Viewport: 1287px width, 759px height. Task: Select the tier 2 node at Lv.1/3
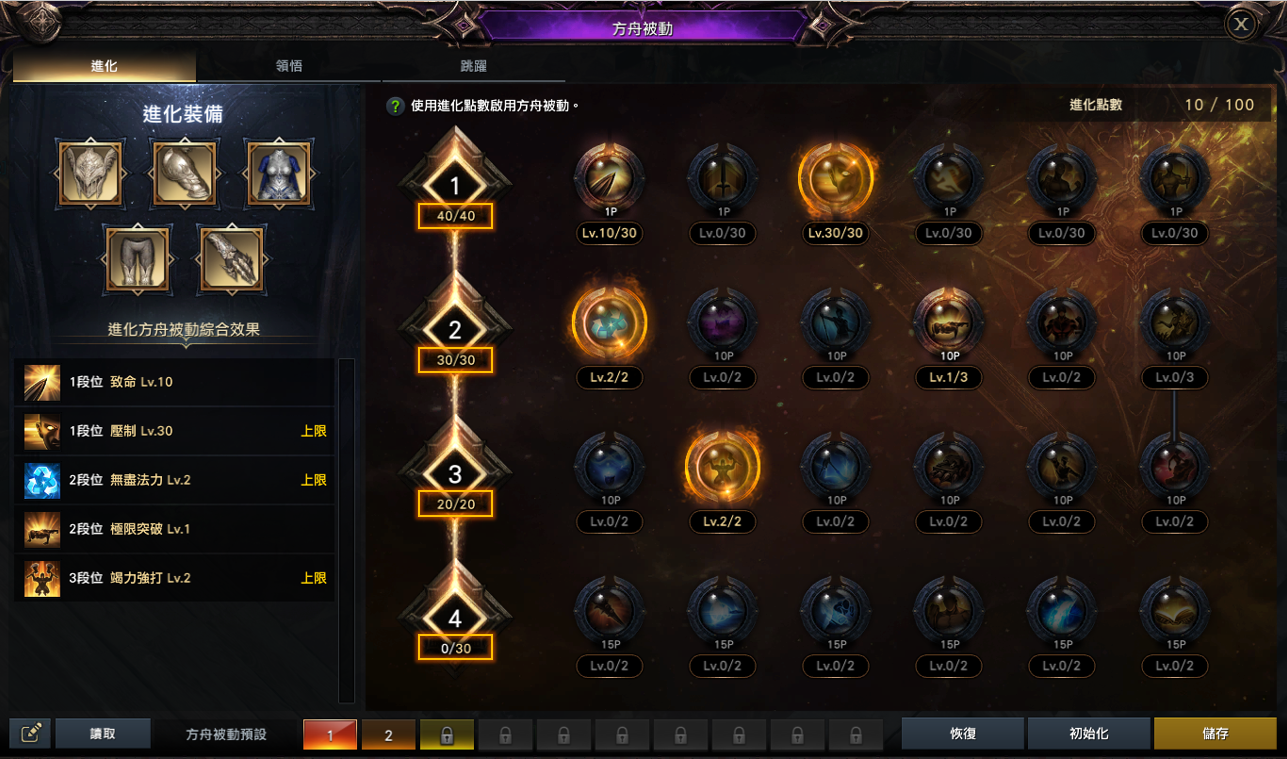coord(949,324)
